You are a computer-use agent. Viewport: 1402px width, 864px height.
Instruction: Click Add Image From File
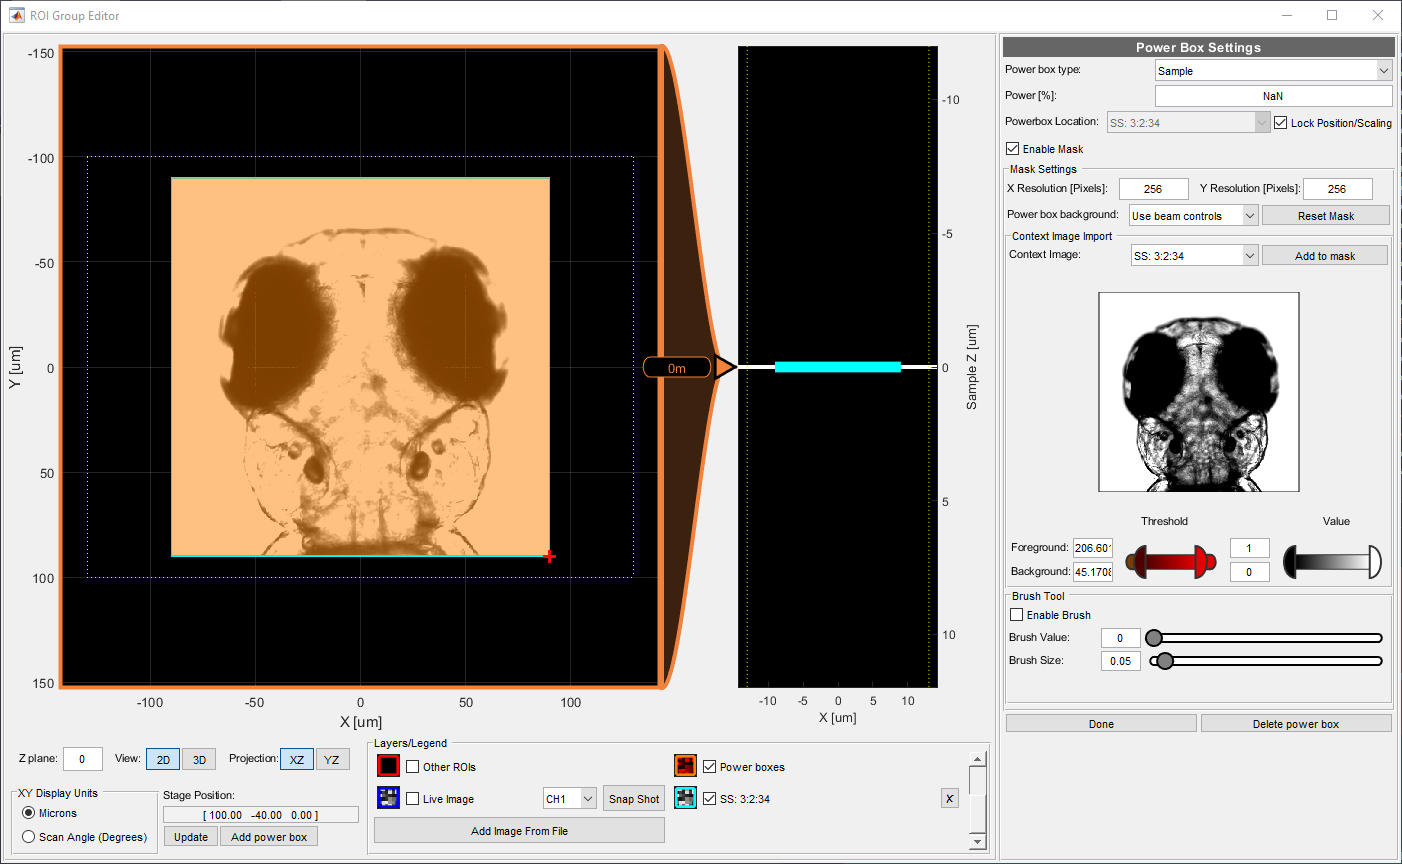(518, 830)
